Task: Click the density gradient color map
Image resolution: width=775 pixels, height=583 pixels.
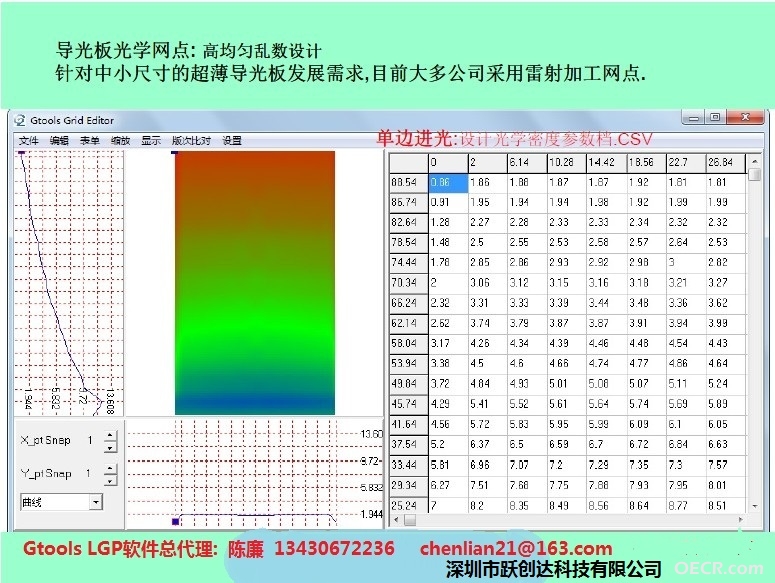Action: (255, 283)
